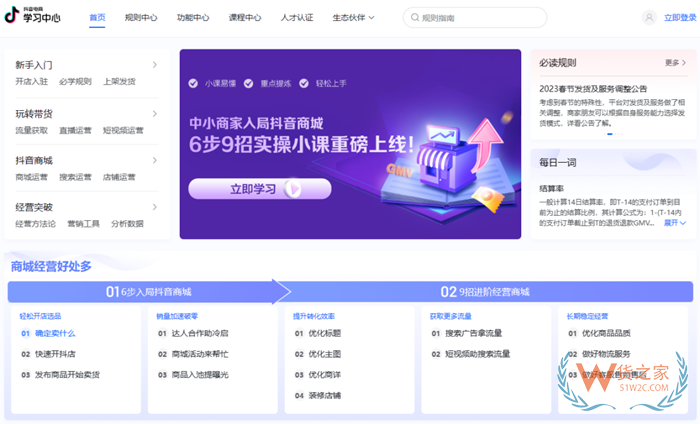Open the 搜索运营 link
700x424 pixels.
click(x=75, y=177)
